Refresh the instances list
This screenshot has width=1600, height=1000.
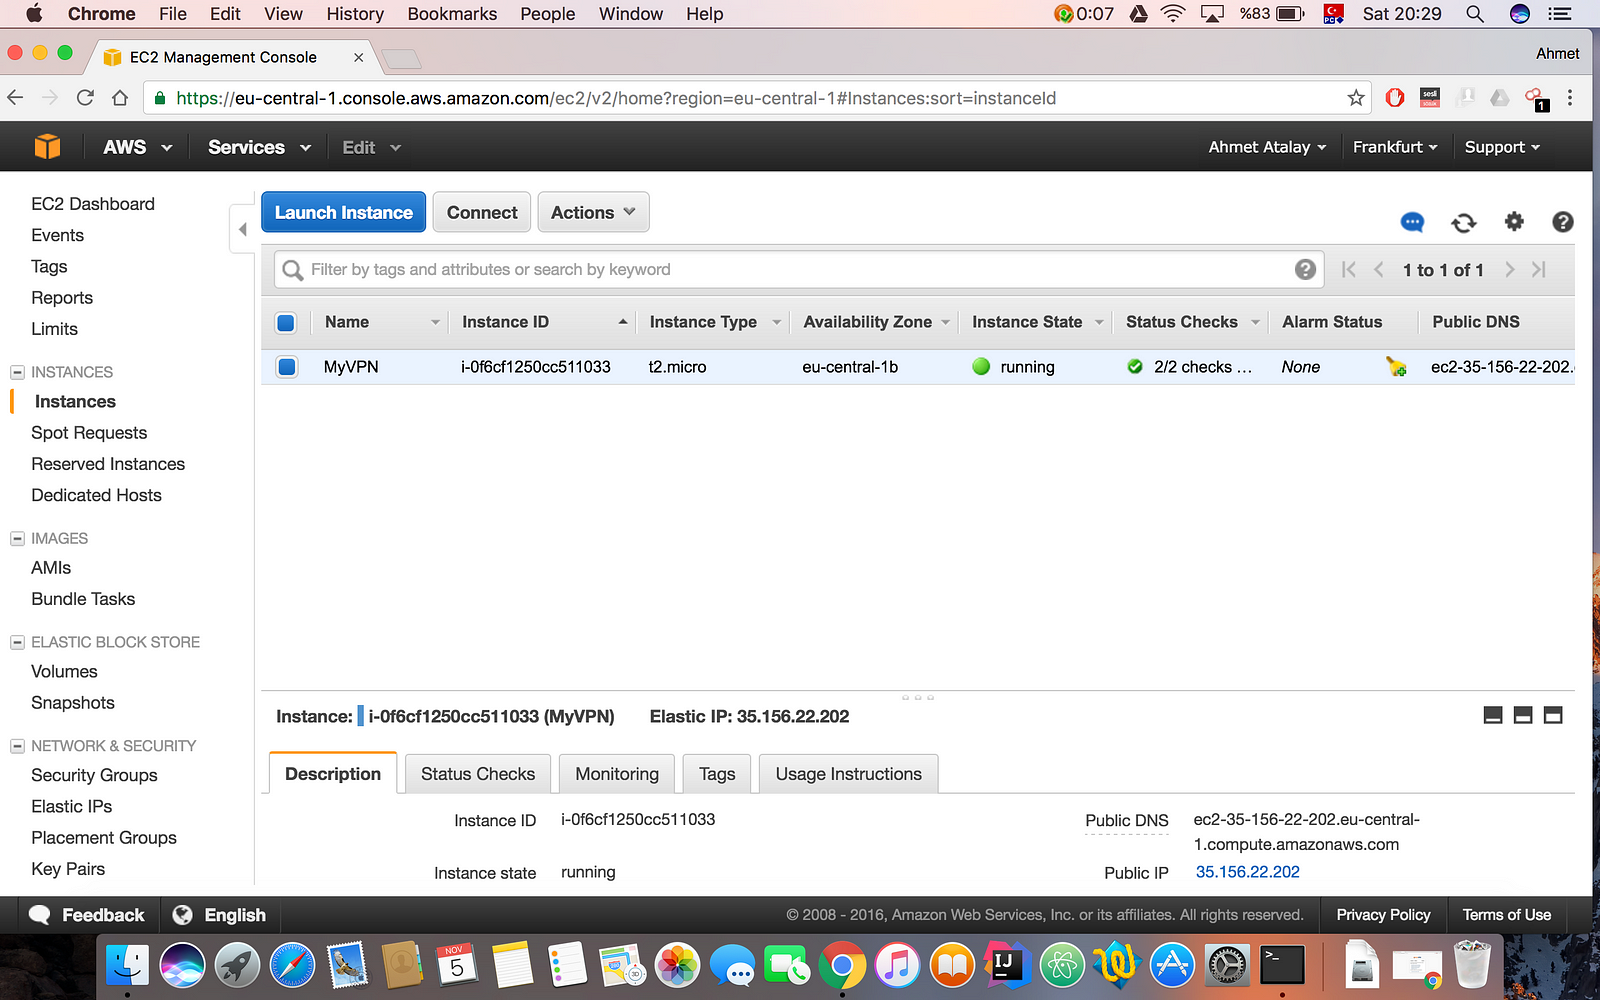1463,222
